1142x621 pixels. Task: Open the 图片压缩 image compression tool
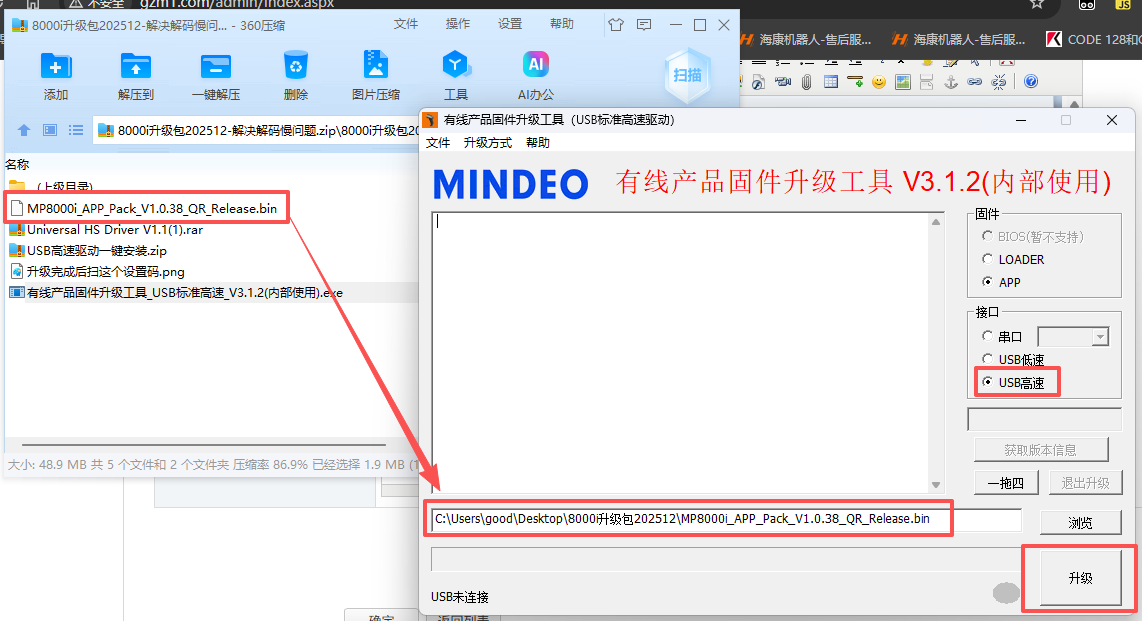376,67
